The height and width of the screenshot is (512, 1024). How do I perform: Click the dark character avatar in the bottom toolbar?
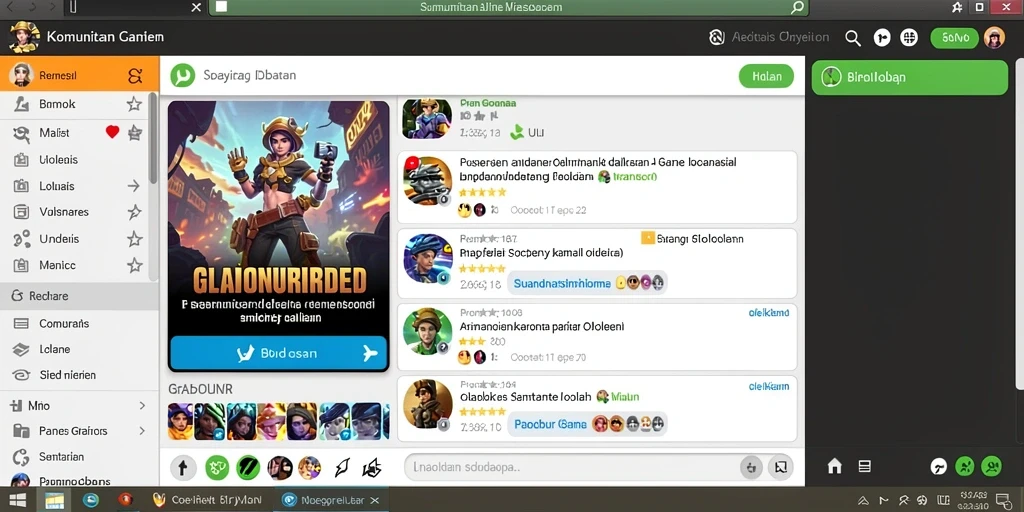point(280,467)
